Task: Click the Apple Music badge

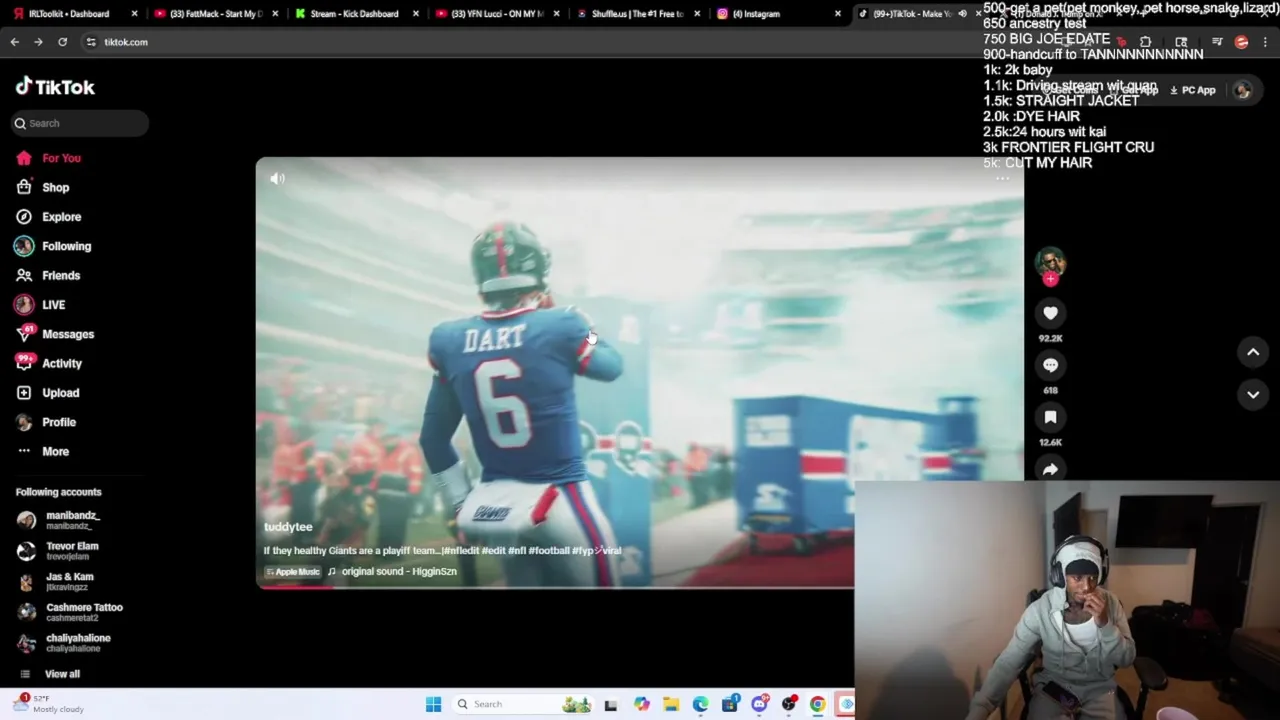Action: pos(292,572)
